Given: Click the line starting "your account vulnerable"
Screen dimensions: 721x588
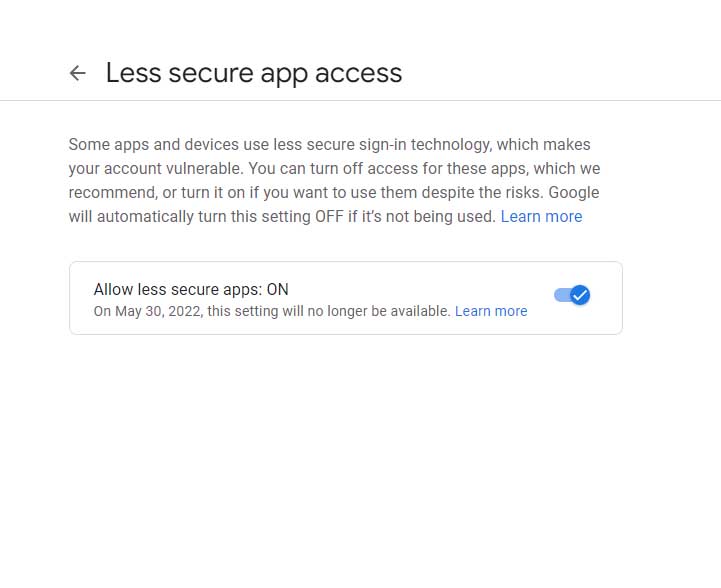Looking at the screenshot, I should (x=334, y=168).
